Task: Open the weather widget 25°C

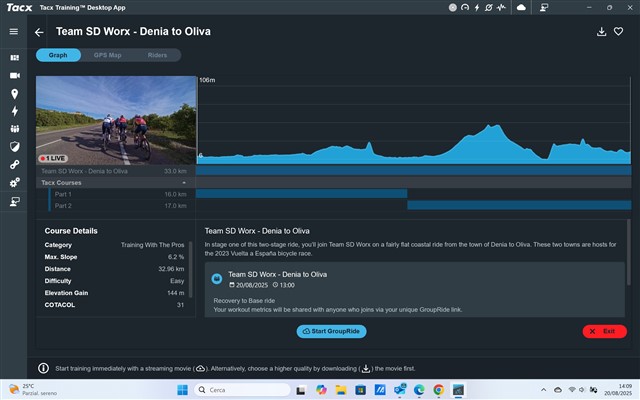Action: (33, 389)
